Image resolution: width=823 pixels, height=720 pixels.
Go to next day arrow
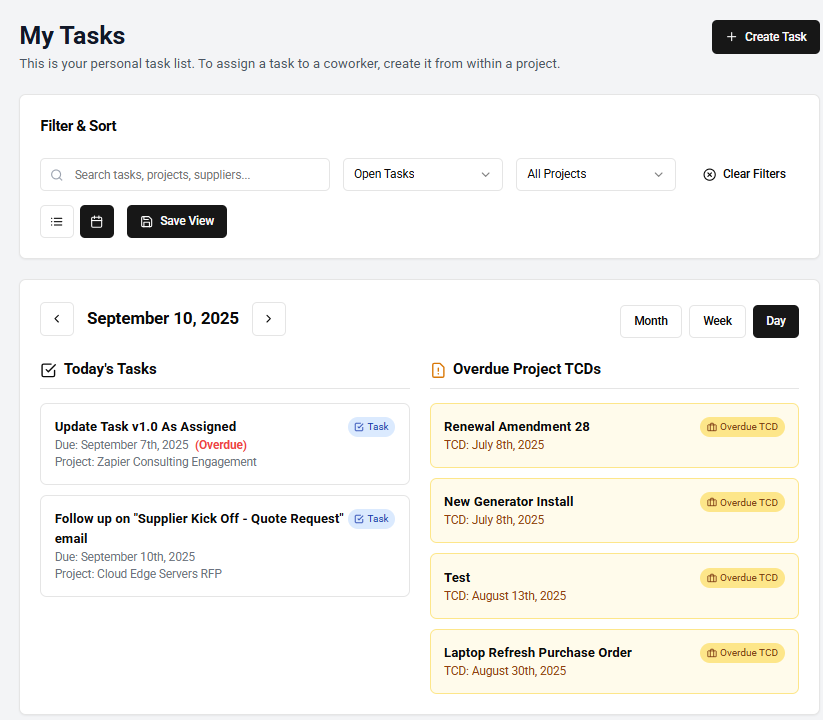click(269, 319)
